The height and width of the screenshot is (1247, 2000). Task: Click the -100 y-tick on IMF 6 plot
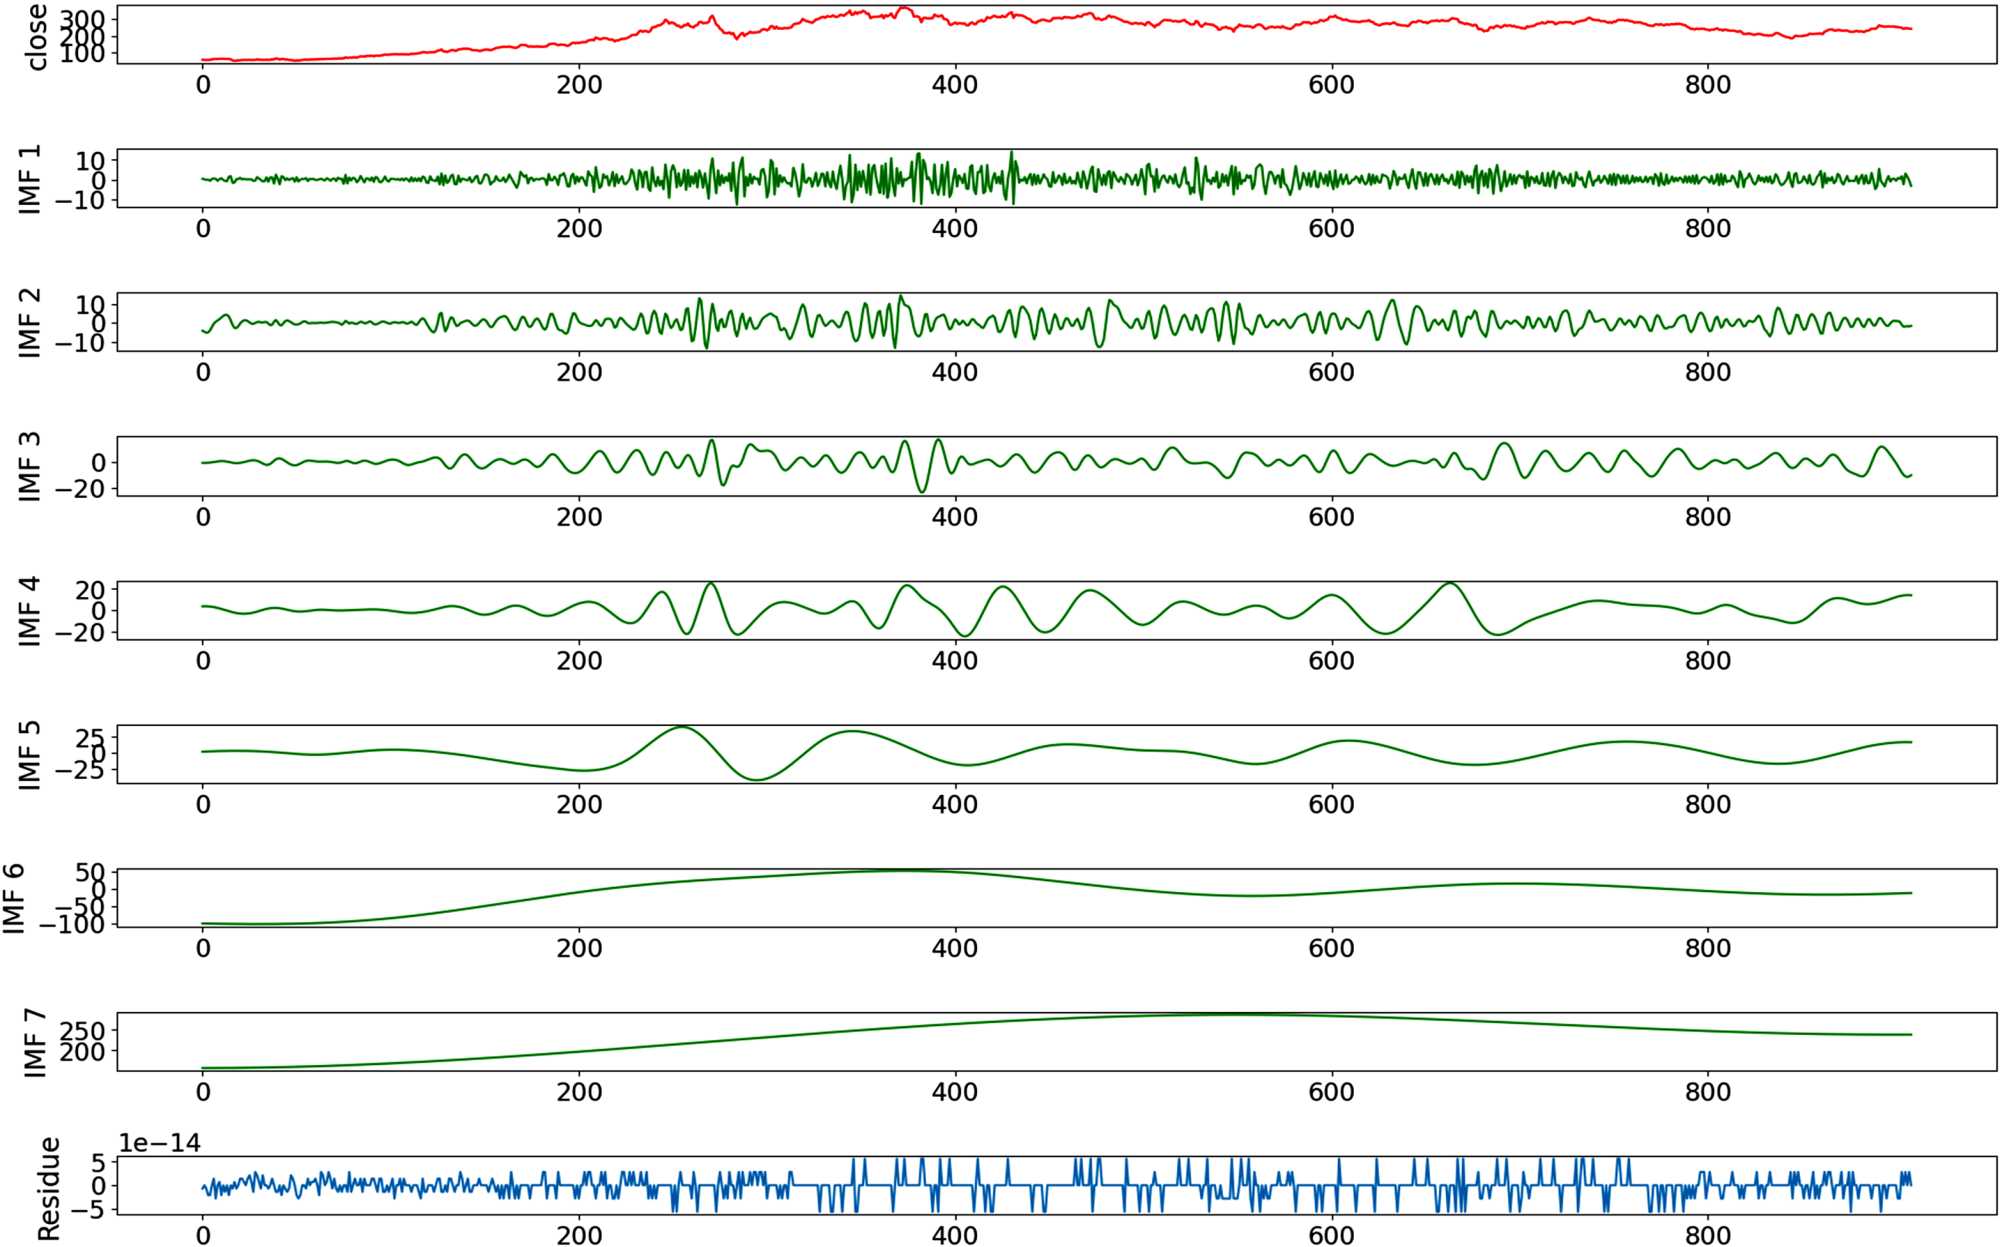pos(72,925)
